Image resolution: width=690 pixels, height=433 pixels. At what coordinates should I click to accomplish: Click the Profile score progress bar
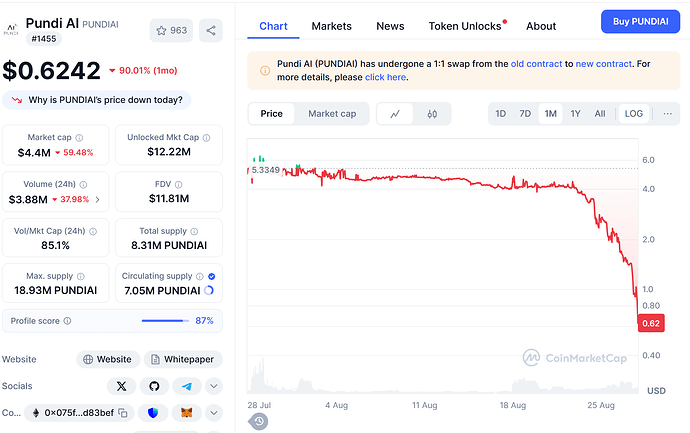point(165,321)
